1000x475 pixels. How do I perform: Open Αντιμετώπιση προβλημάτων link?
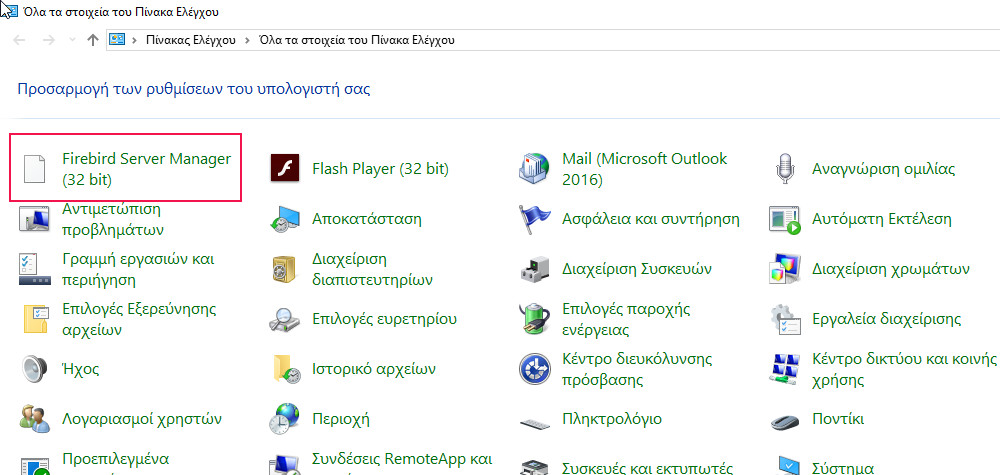click(x=113, y=219)
